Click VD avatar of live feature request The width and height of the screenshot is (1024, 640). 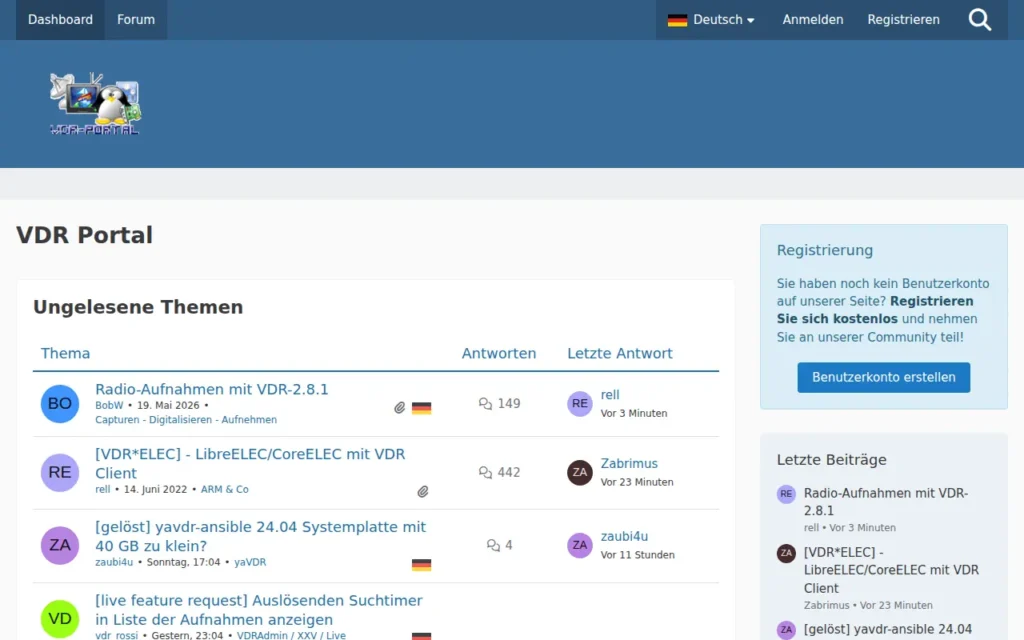(59, 618)
